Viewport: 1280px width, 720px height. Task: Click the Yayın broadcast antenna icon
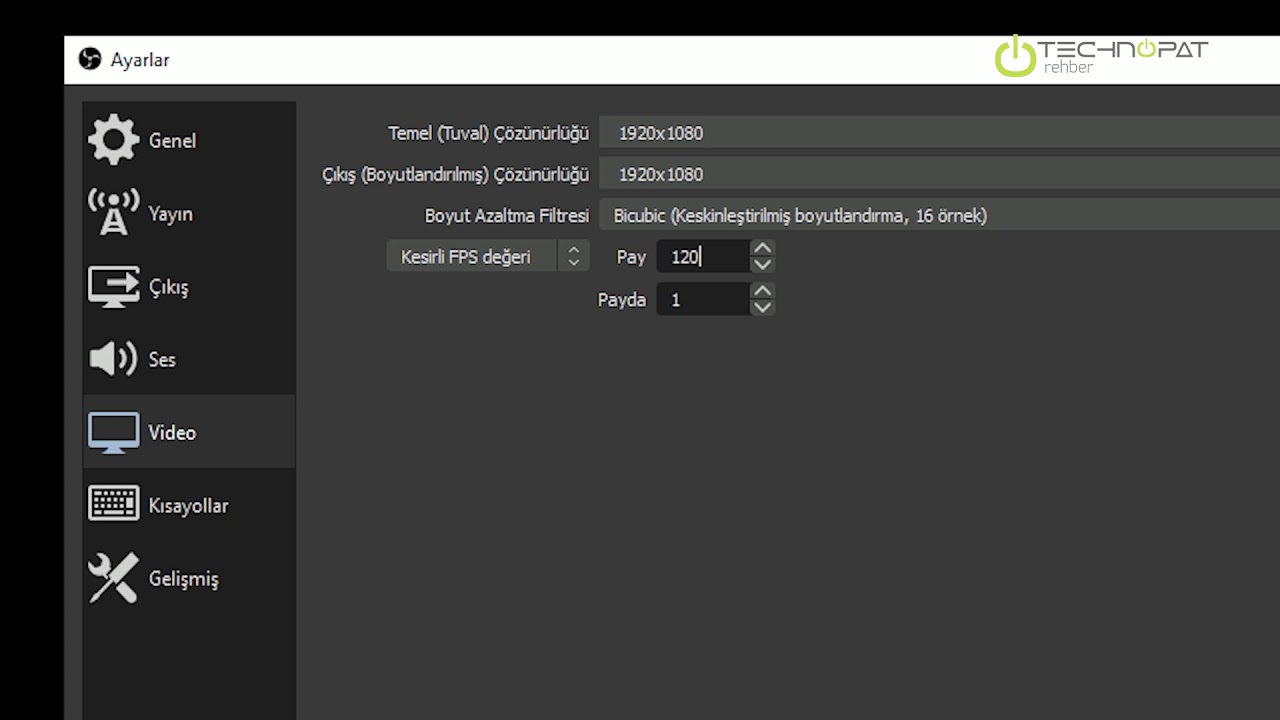[x=114, y=213]
